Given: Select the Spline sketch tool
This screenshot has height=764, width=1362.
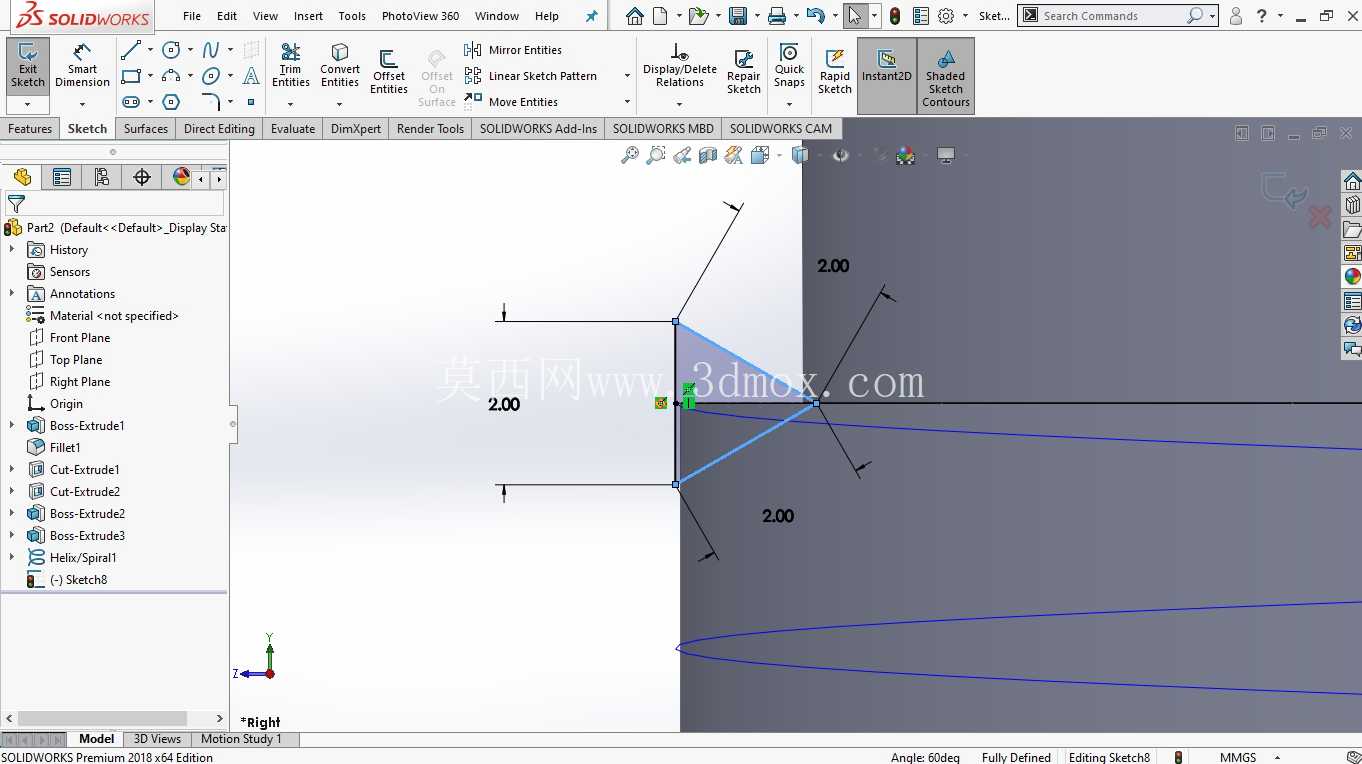Looking at the screenshot, I should pos(211,50).
